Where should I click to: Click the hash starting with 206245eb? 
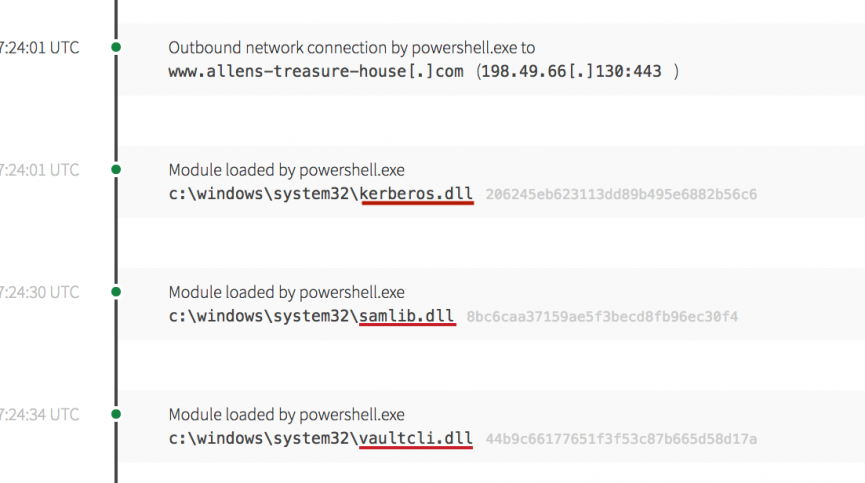(x=621, y=194)
